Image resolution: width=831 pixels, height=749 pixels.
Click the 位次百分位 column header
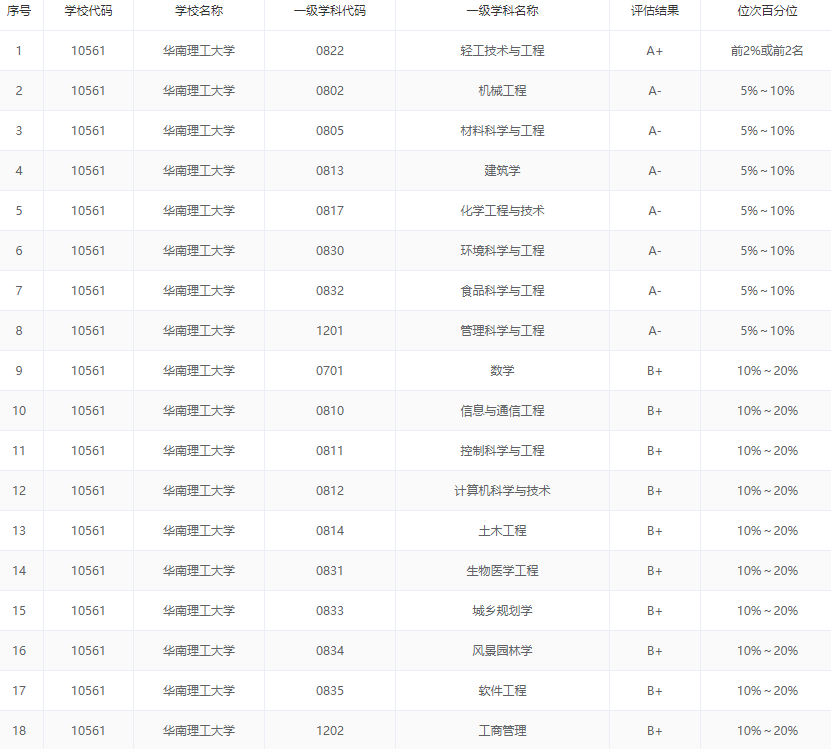(x=767, y=11)
